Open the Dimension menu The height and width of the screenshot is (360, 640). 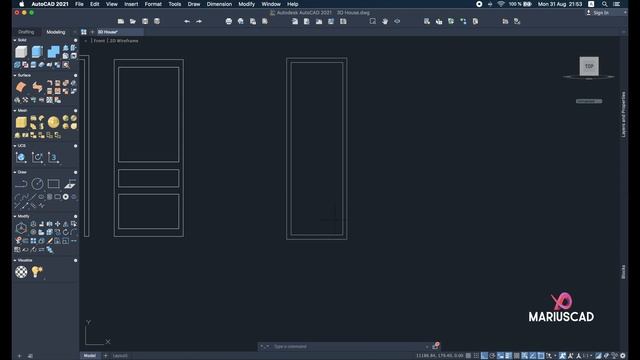point(219,4)
